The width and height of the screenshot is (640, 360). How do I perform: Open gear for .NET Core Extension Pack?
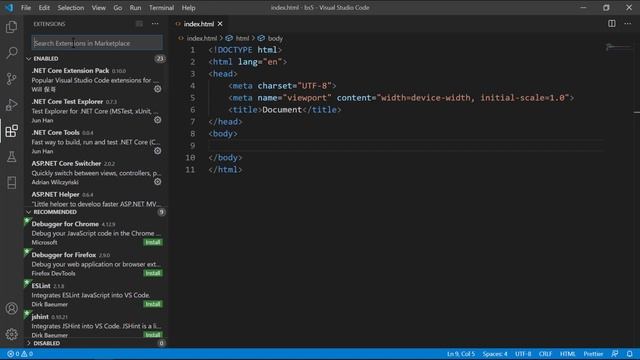pos(158,89)
